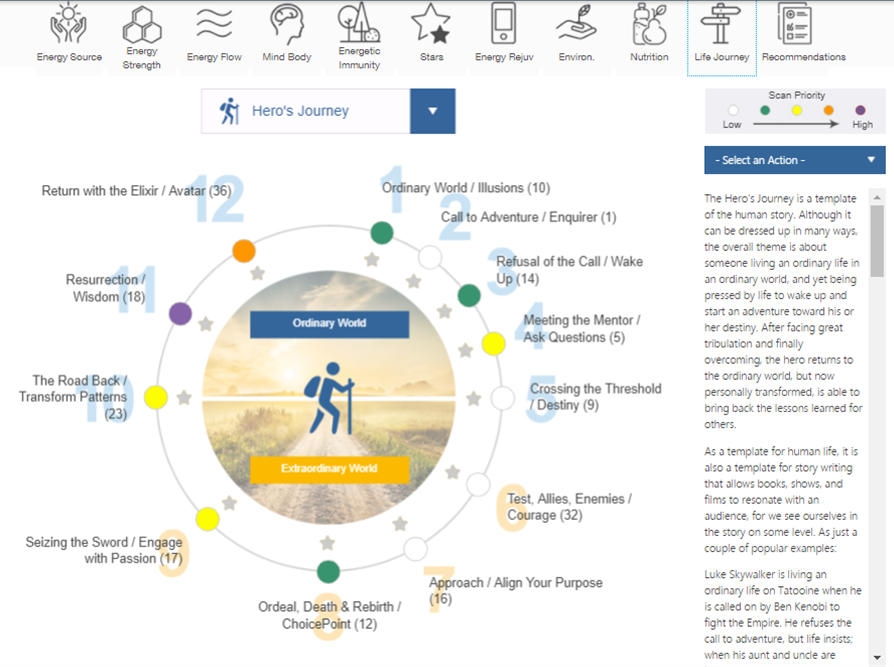Open the Energy Source icon
Image resolution: width=894 pixels, height=667 pixels.
click(x=68, y=24)
